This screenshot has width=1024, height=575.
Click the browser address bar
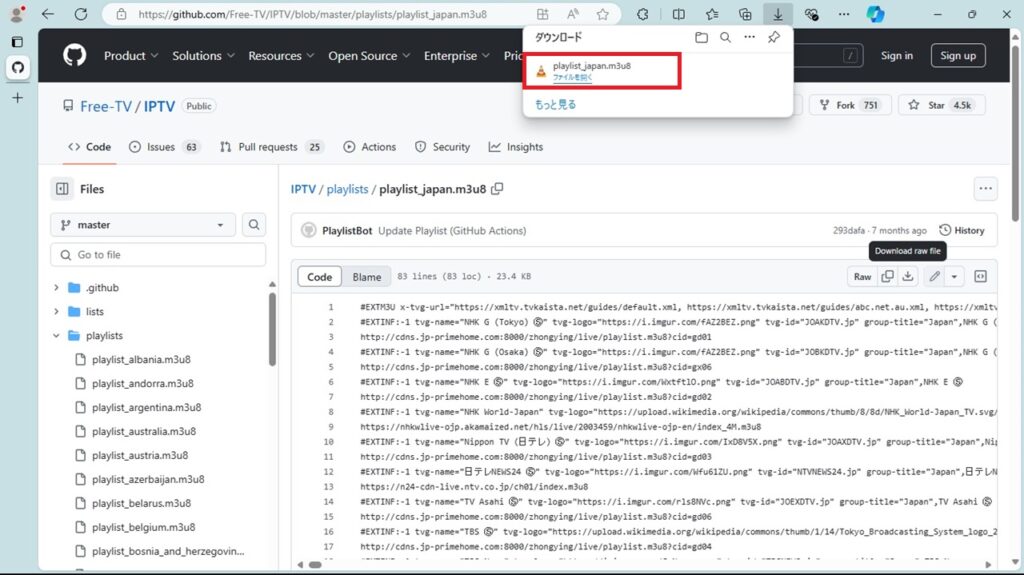(x=312, y=14)
